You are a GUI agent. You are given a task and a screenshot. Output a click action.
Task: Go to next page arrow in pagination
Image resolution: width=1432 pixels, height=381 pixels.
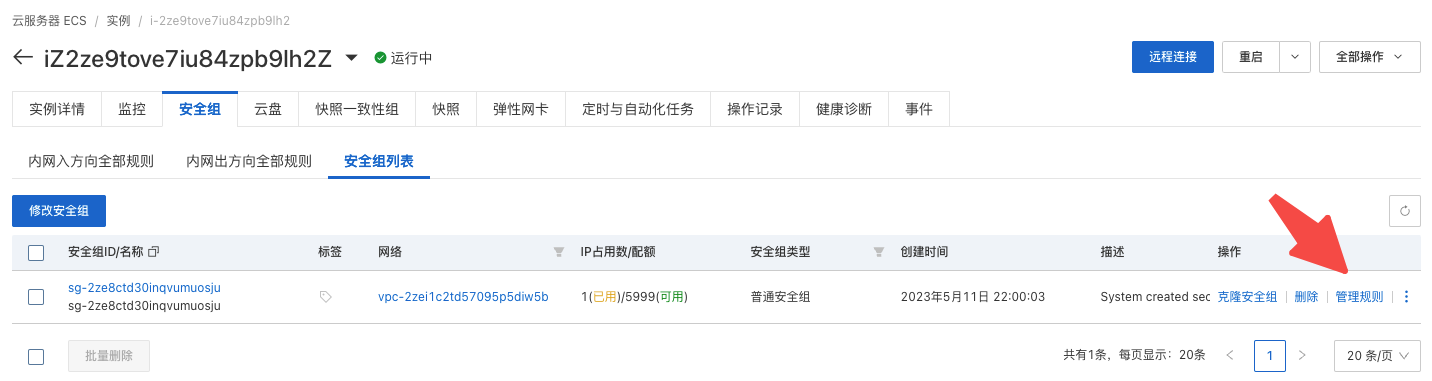1301,355
